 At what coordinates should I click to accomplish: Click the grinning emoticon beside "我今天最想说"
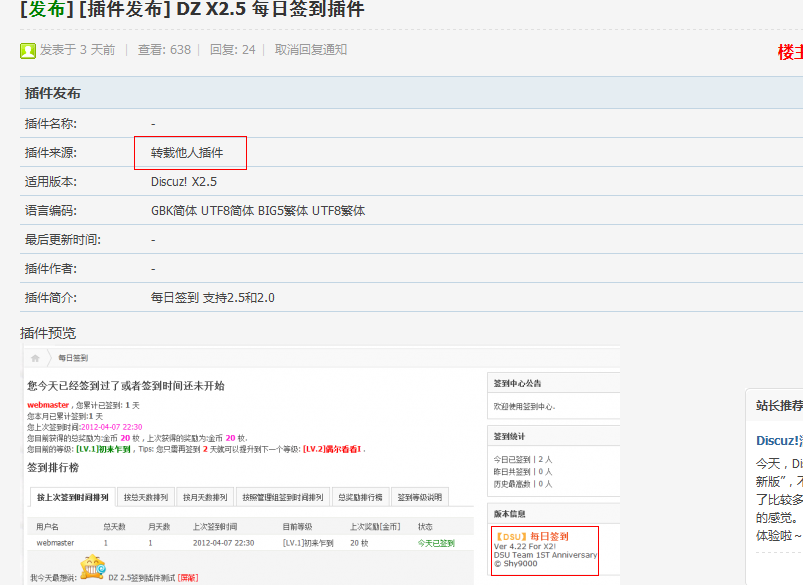pos(93,567)
